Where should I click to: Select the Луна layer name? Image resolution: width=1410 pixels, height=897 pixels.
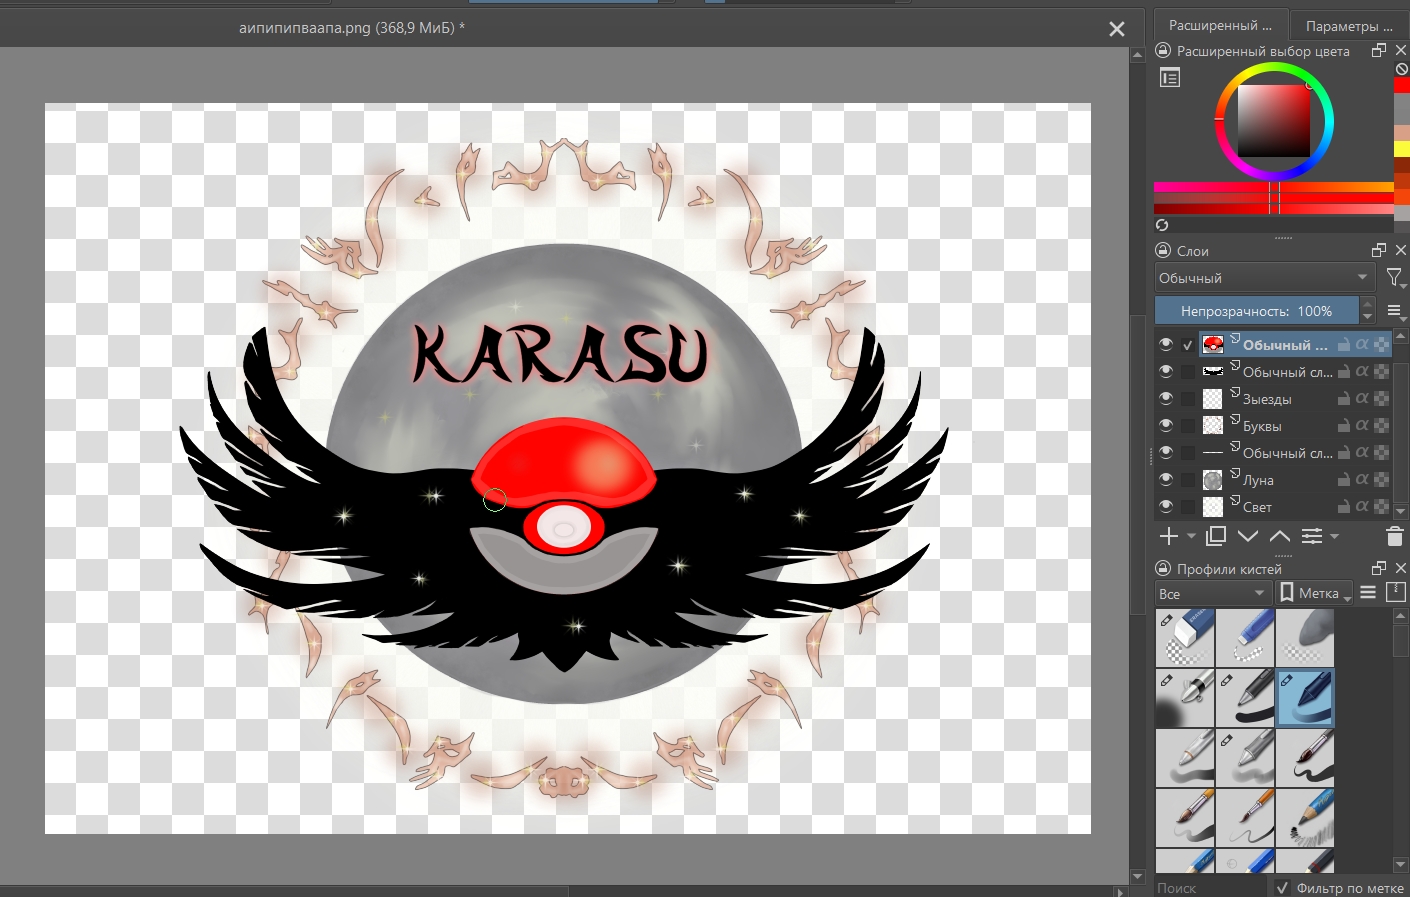click(1258, 480)
